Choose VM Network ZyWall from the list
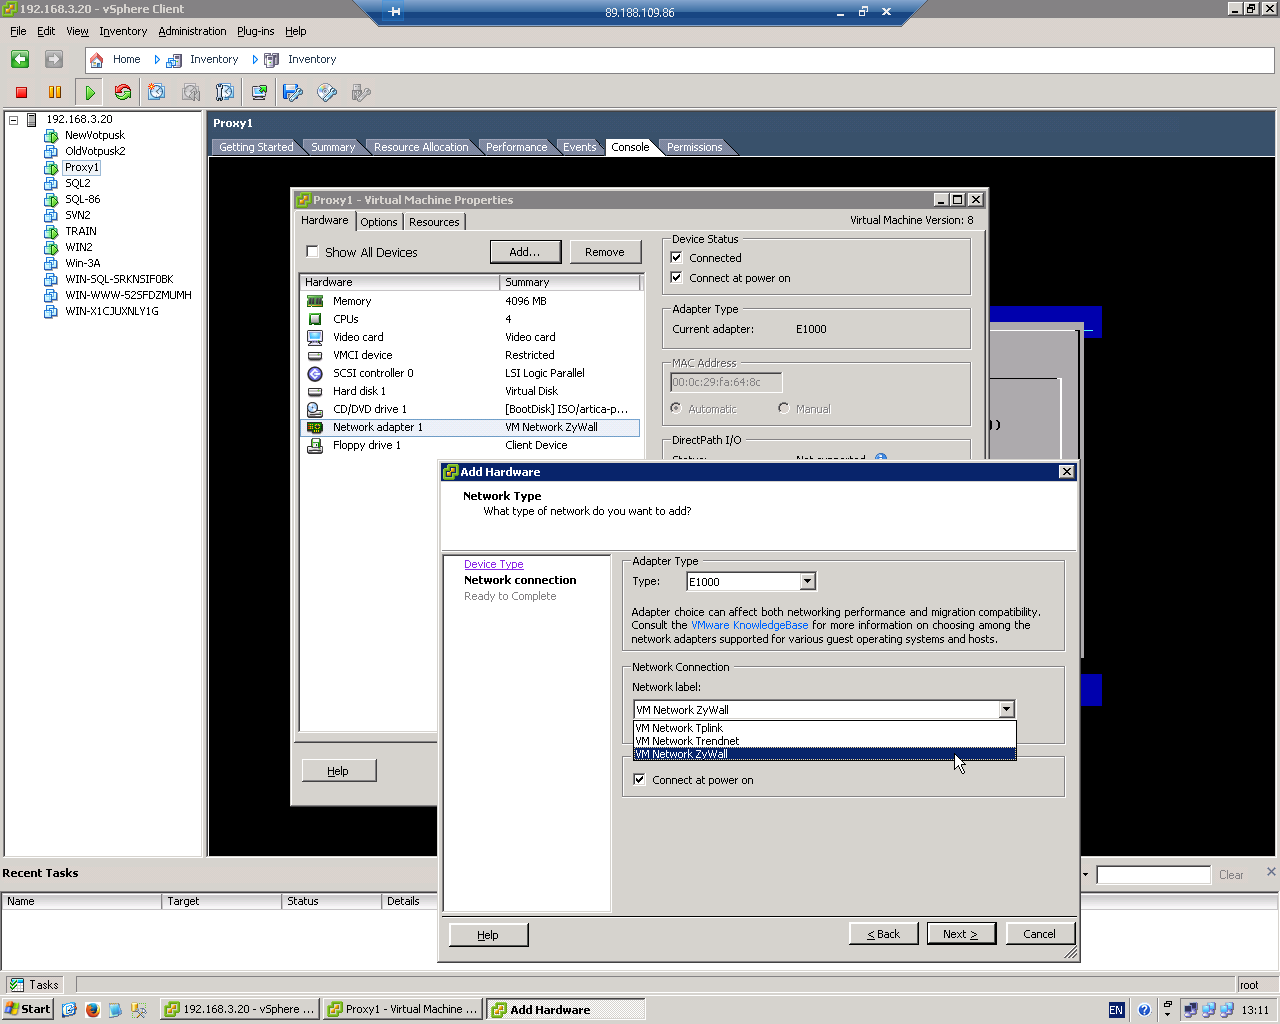The width and height of the screenshot is (1280, 1024). (x=824, y=754)
